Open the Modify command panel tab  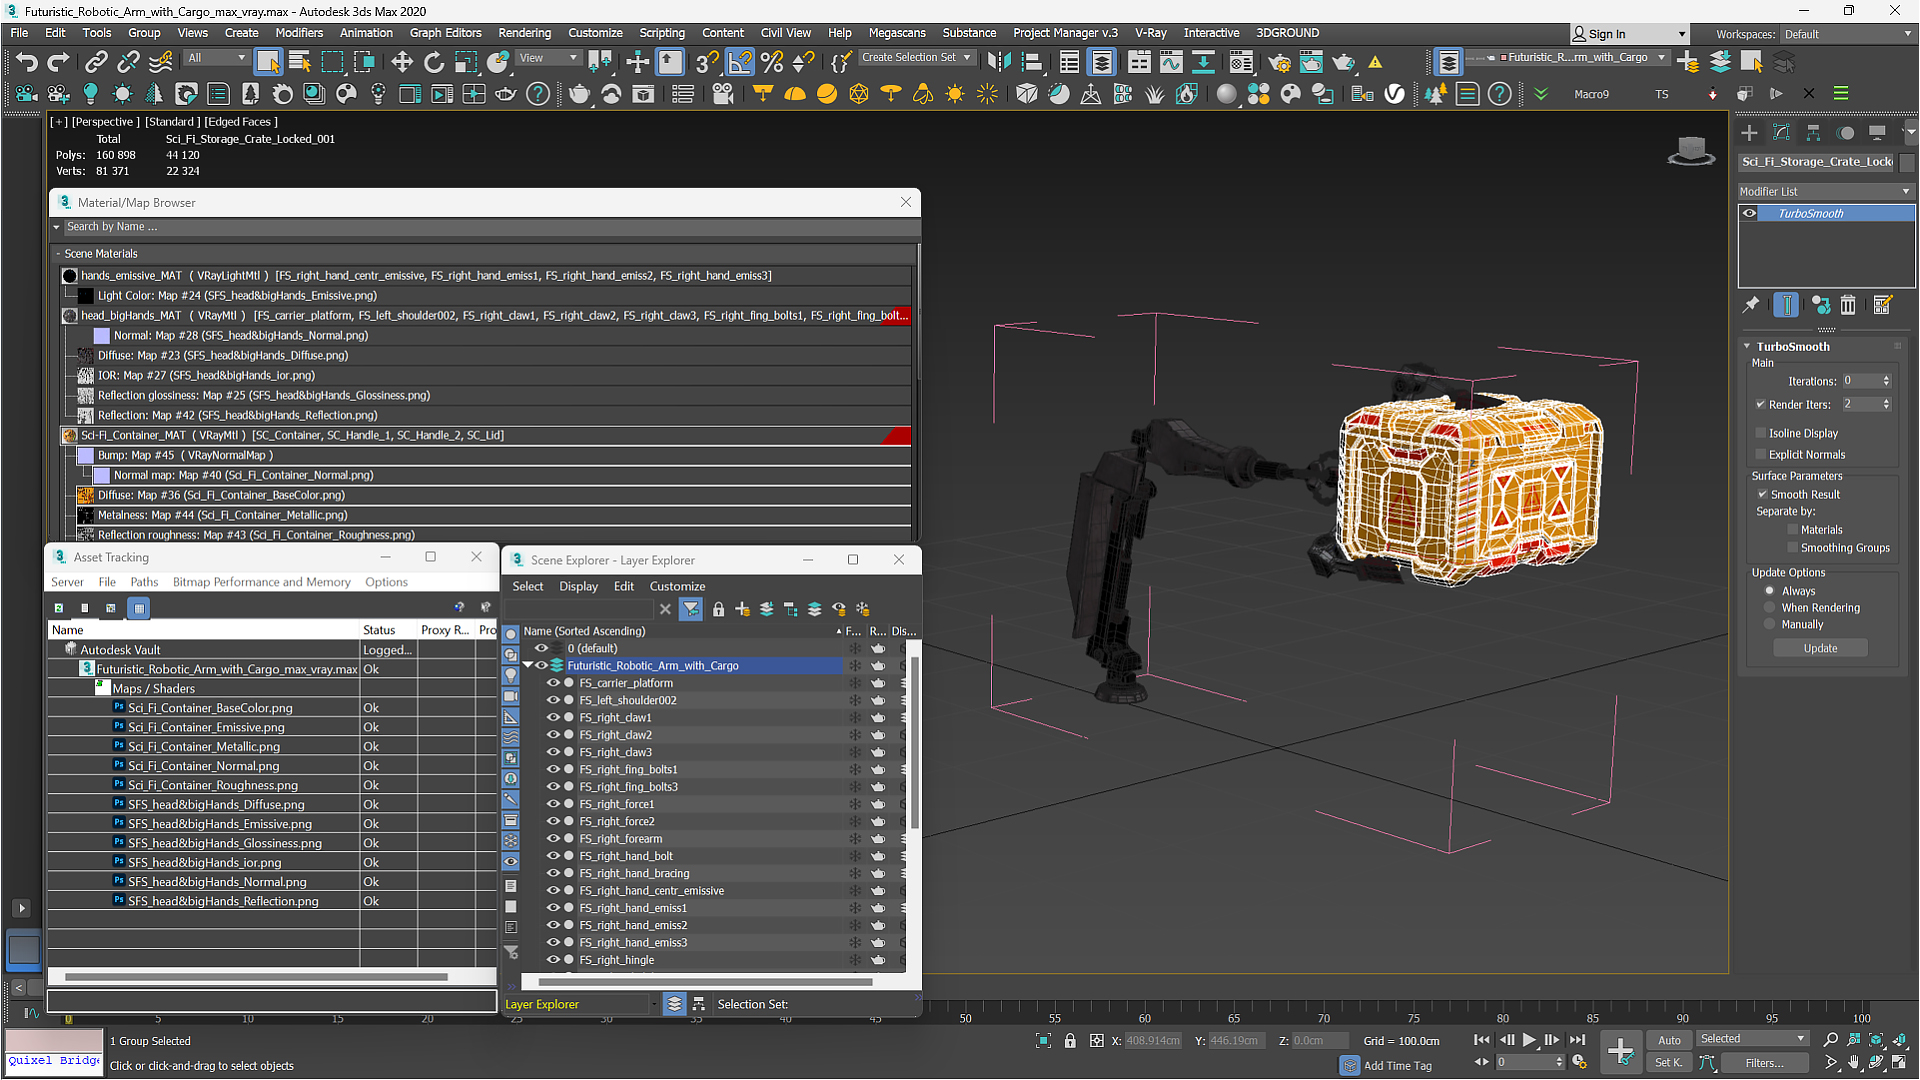(x=1781, y=132)
